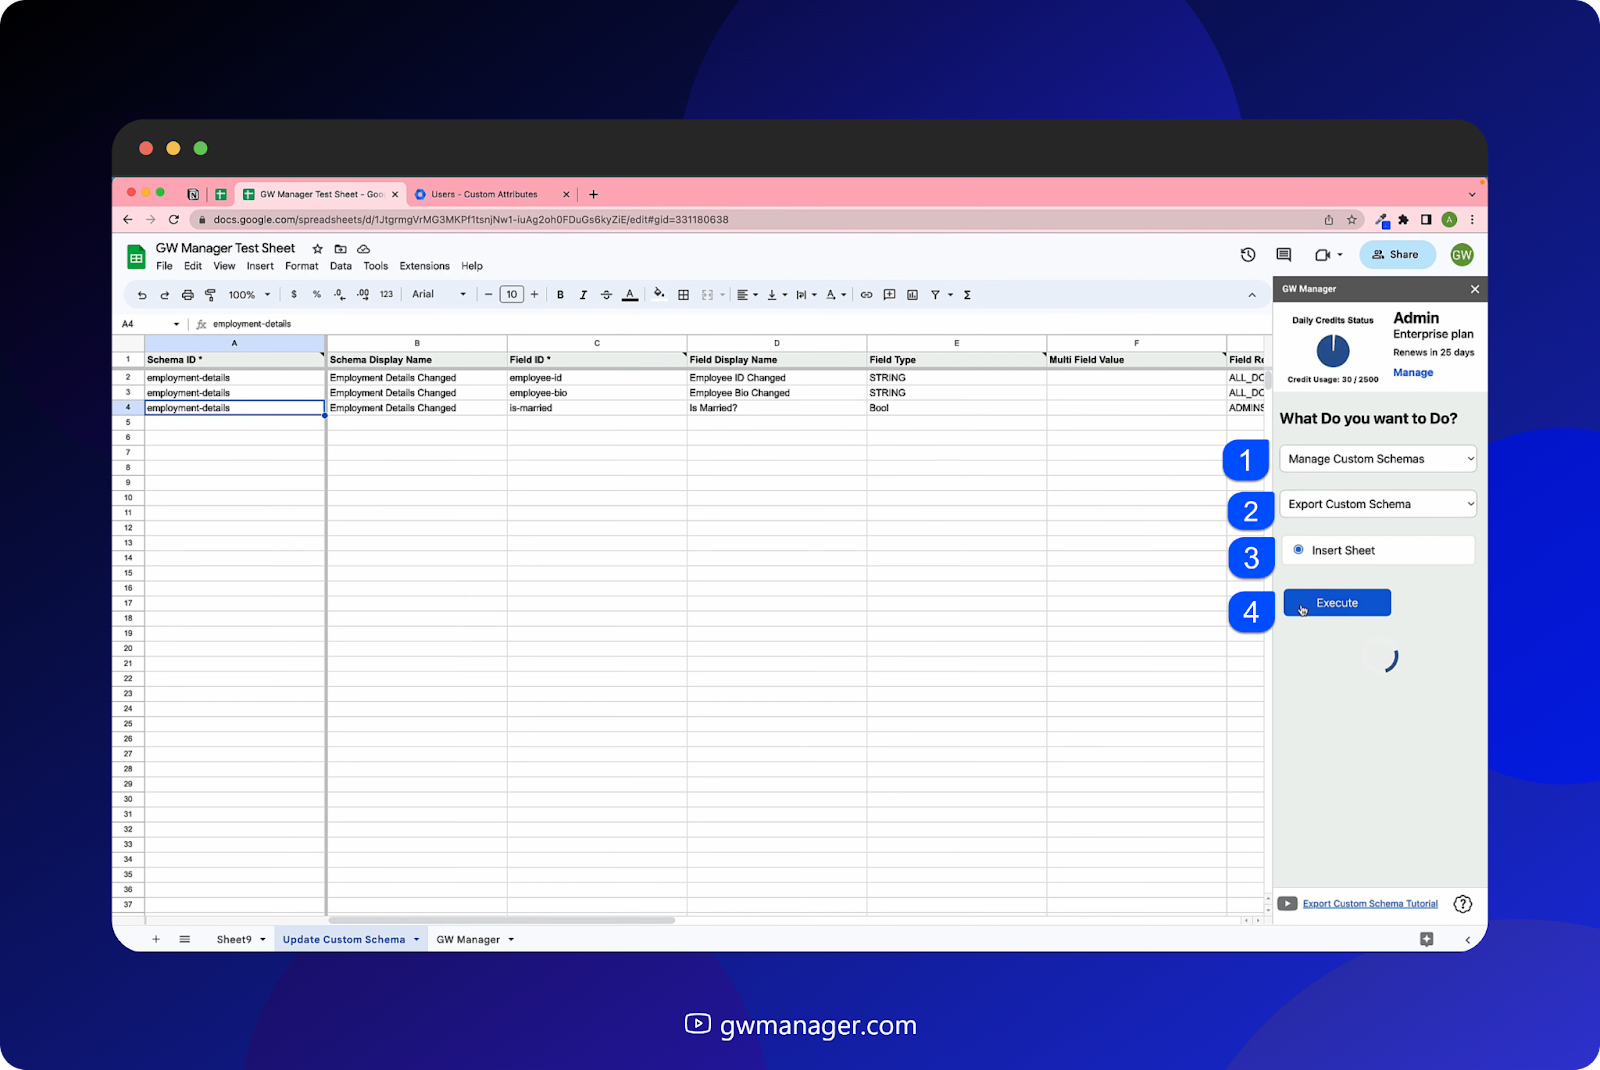This screenshot has width=1600, height=1070.
Task: Click Manage link under Enterprise plan
Action: coord(1413,373)
